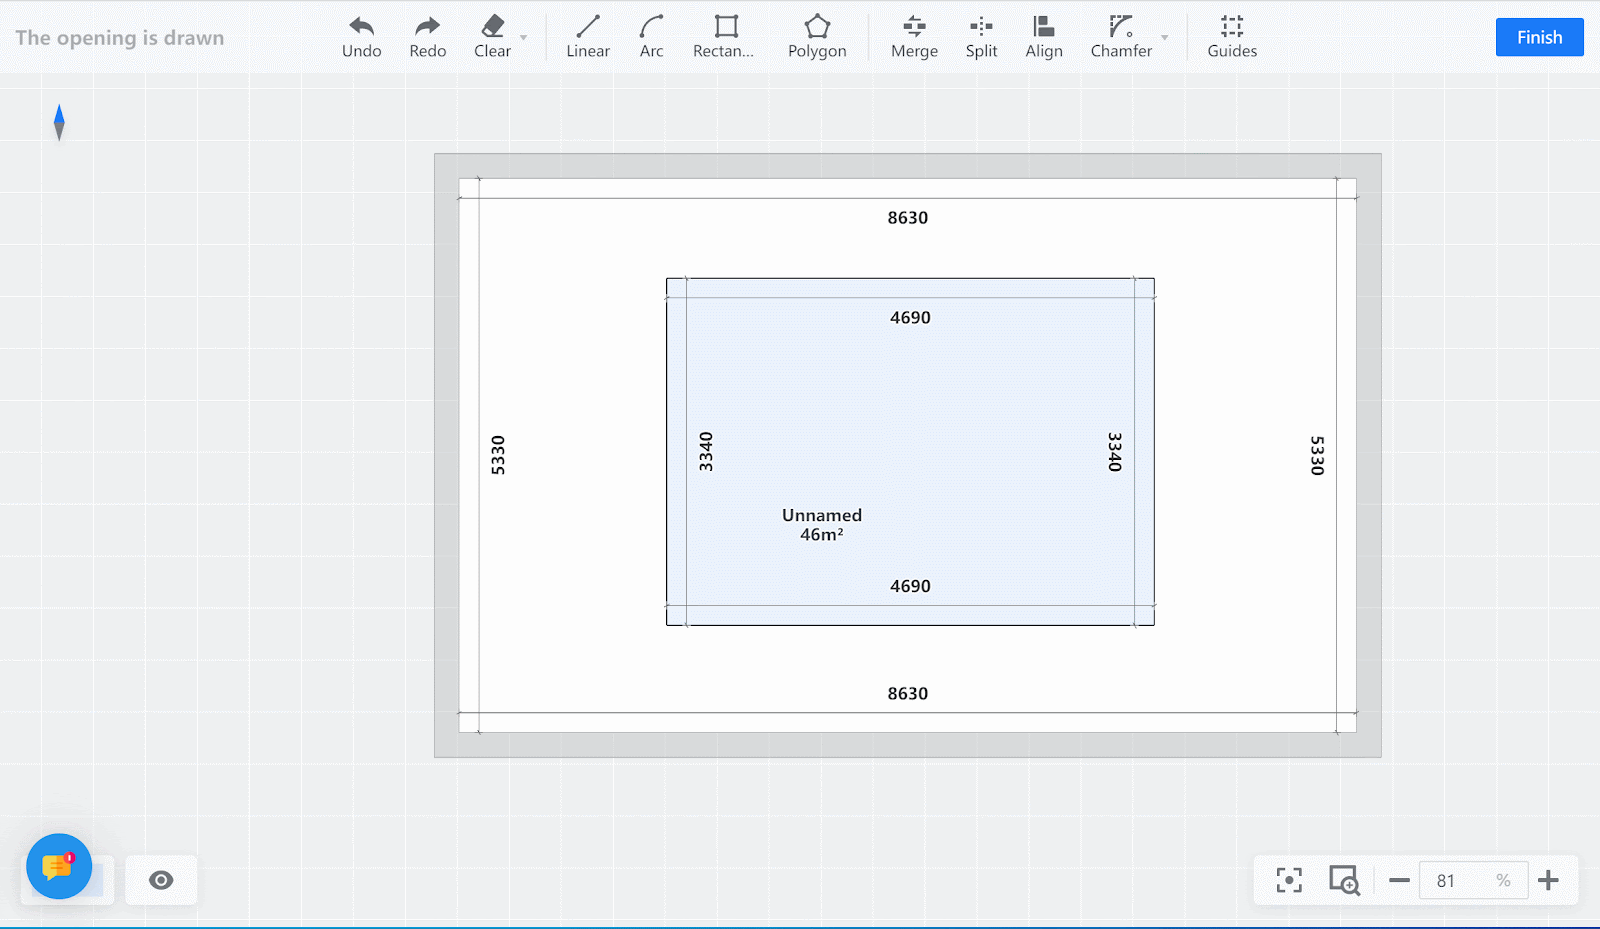Click the Undo arrow icon
1600x929 pixels.
coord(361,27)
